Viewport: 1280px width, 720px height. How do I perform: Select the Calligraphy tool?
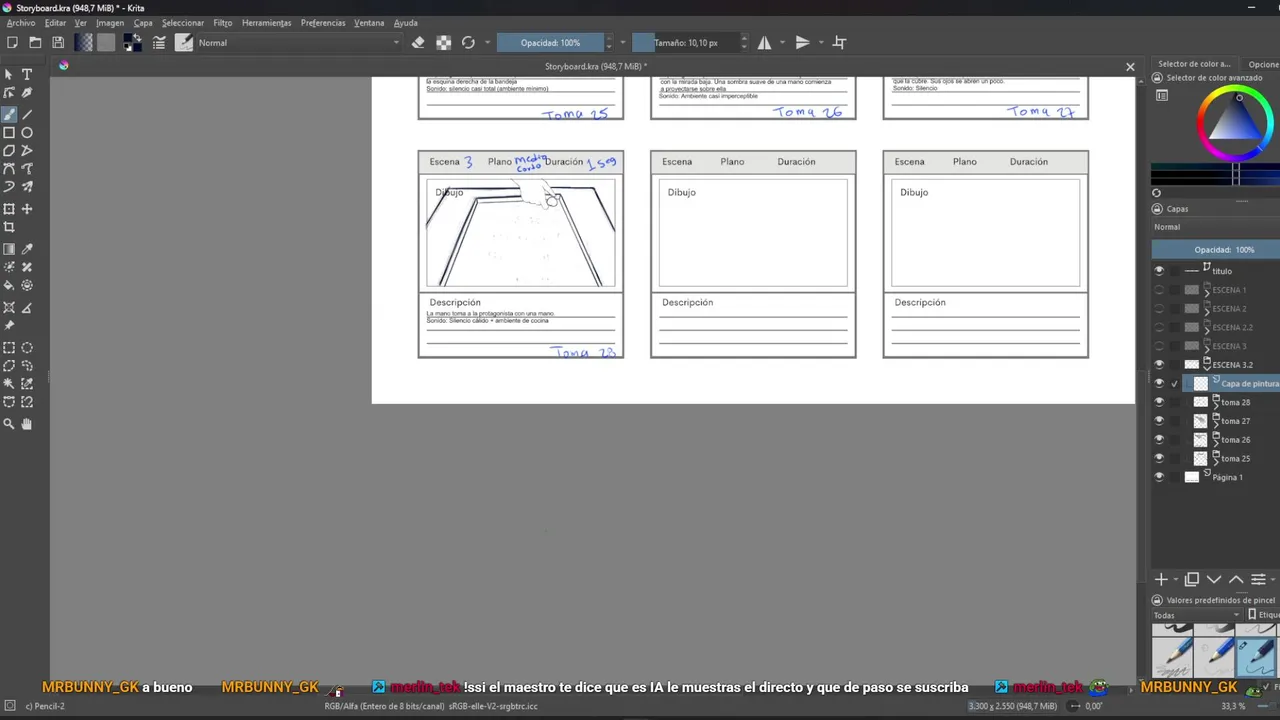pyautogui.click(x=27, y=92)
